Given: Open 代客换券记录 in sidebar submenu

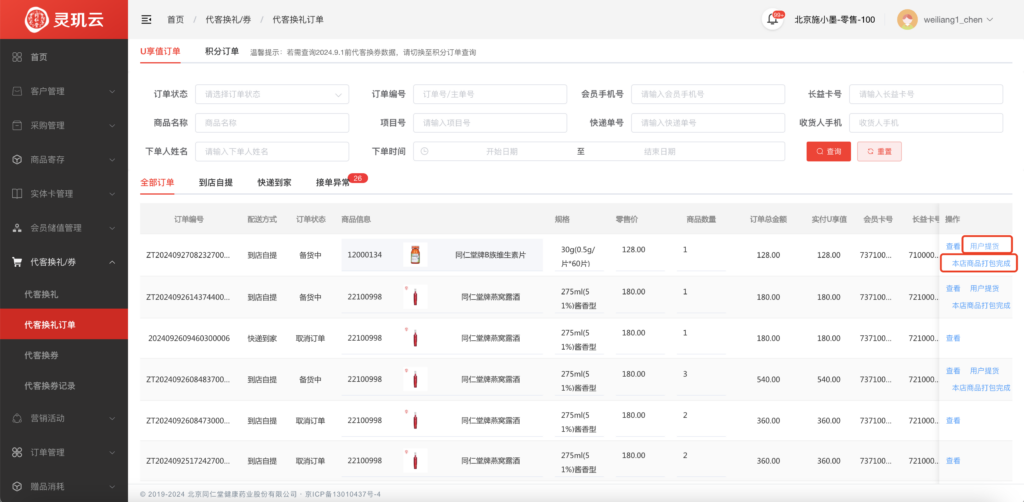Looking at the screenshot, I should 50,386.
